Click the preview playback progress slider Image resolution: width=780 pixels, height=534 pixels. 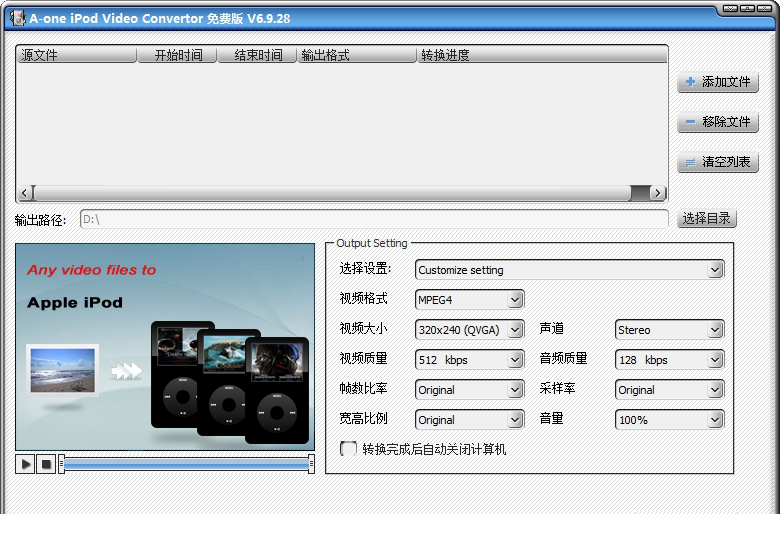(187, 464)
